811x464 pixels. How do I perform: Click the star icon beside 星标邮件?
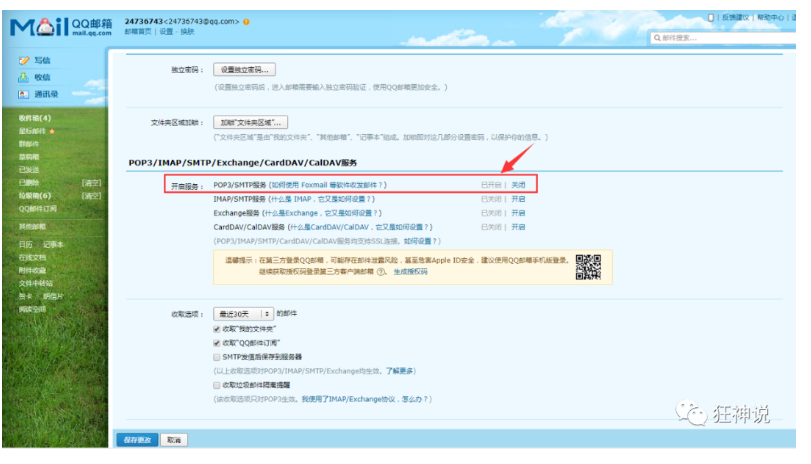tap(52, 131)
